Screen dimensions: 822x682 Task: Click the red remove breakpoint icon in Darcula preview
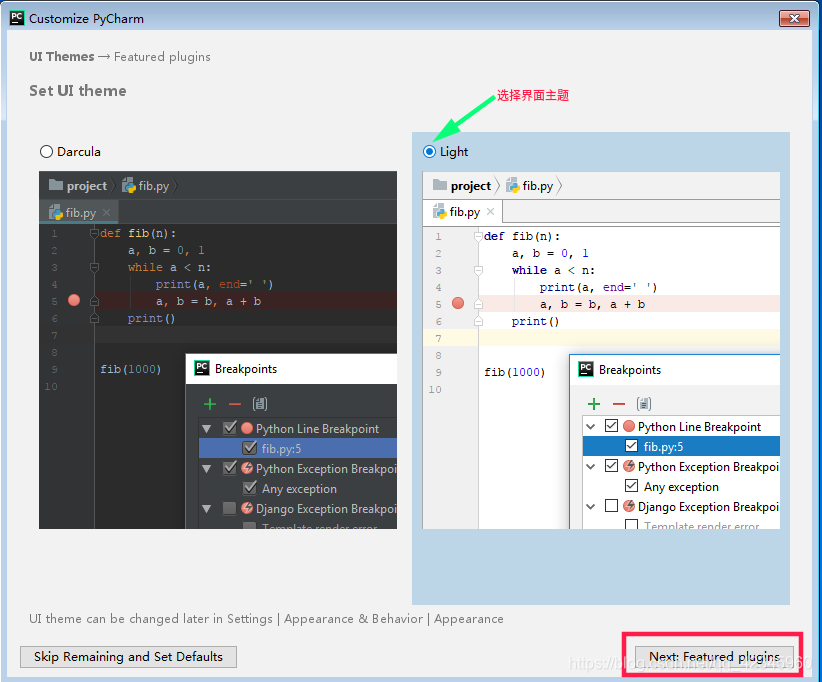coord(234,404)
